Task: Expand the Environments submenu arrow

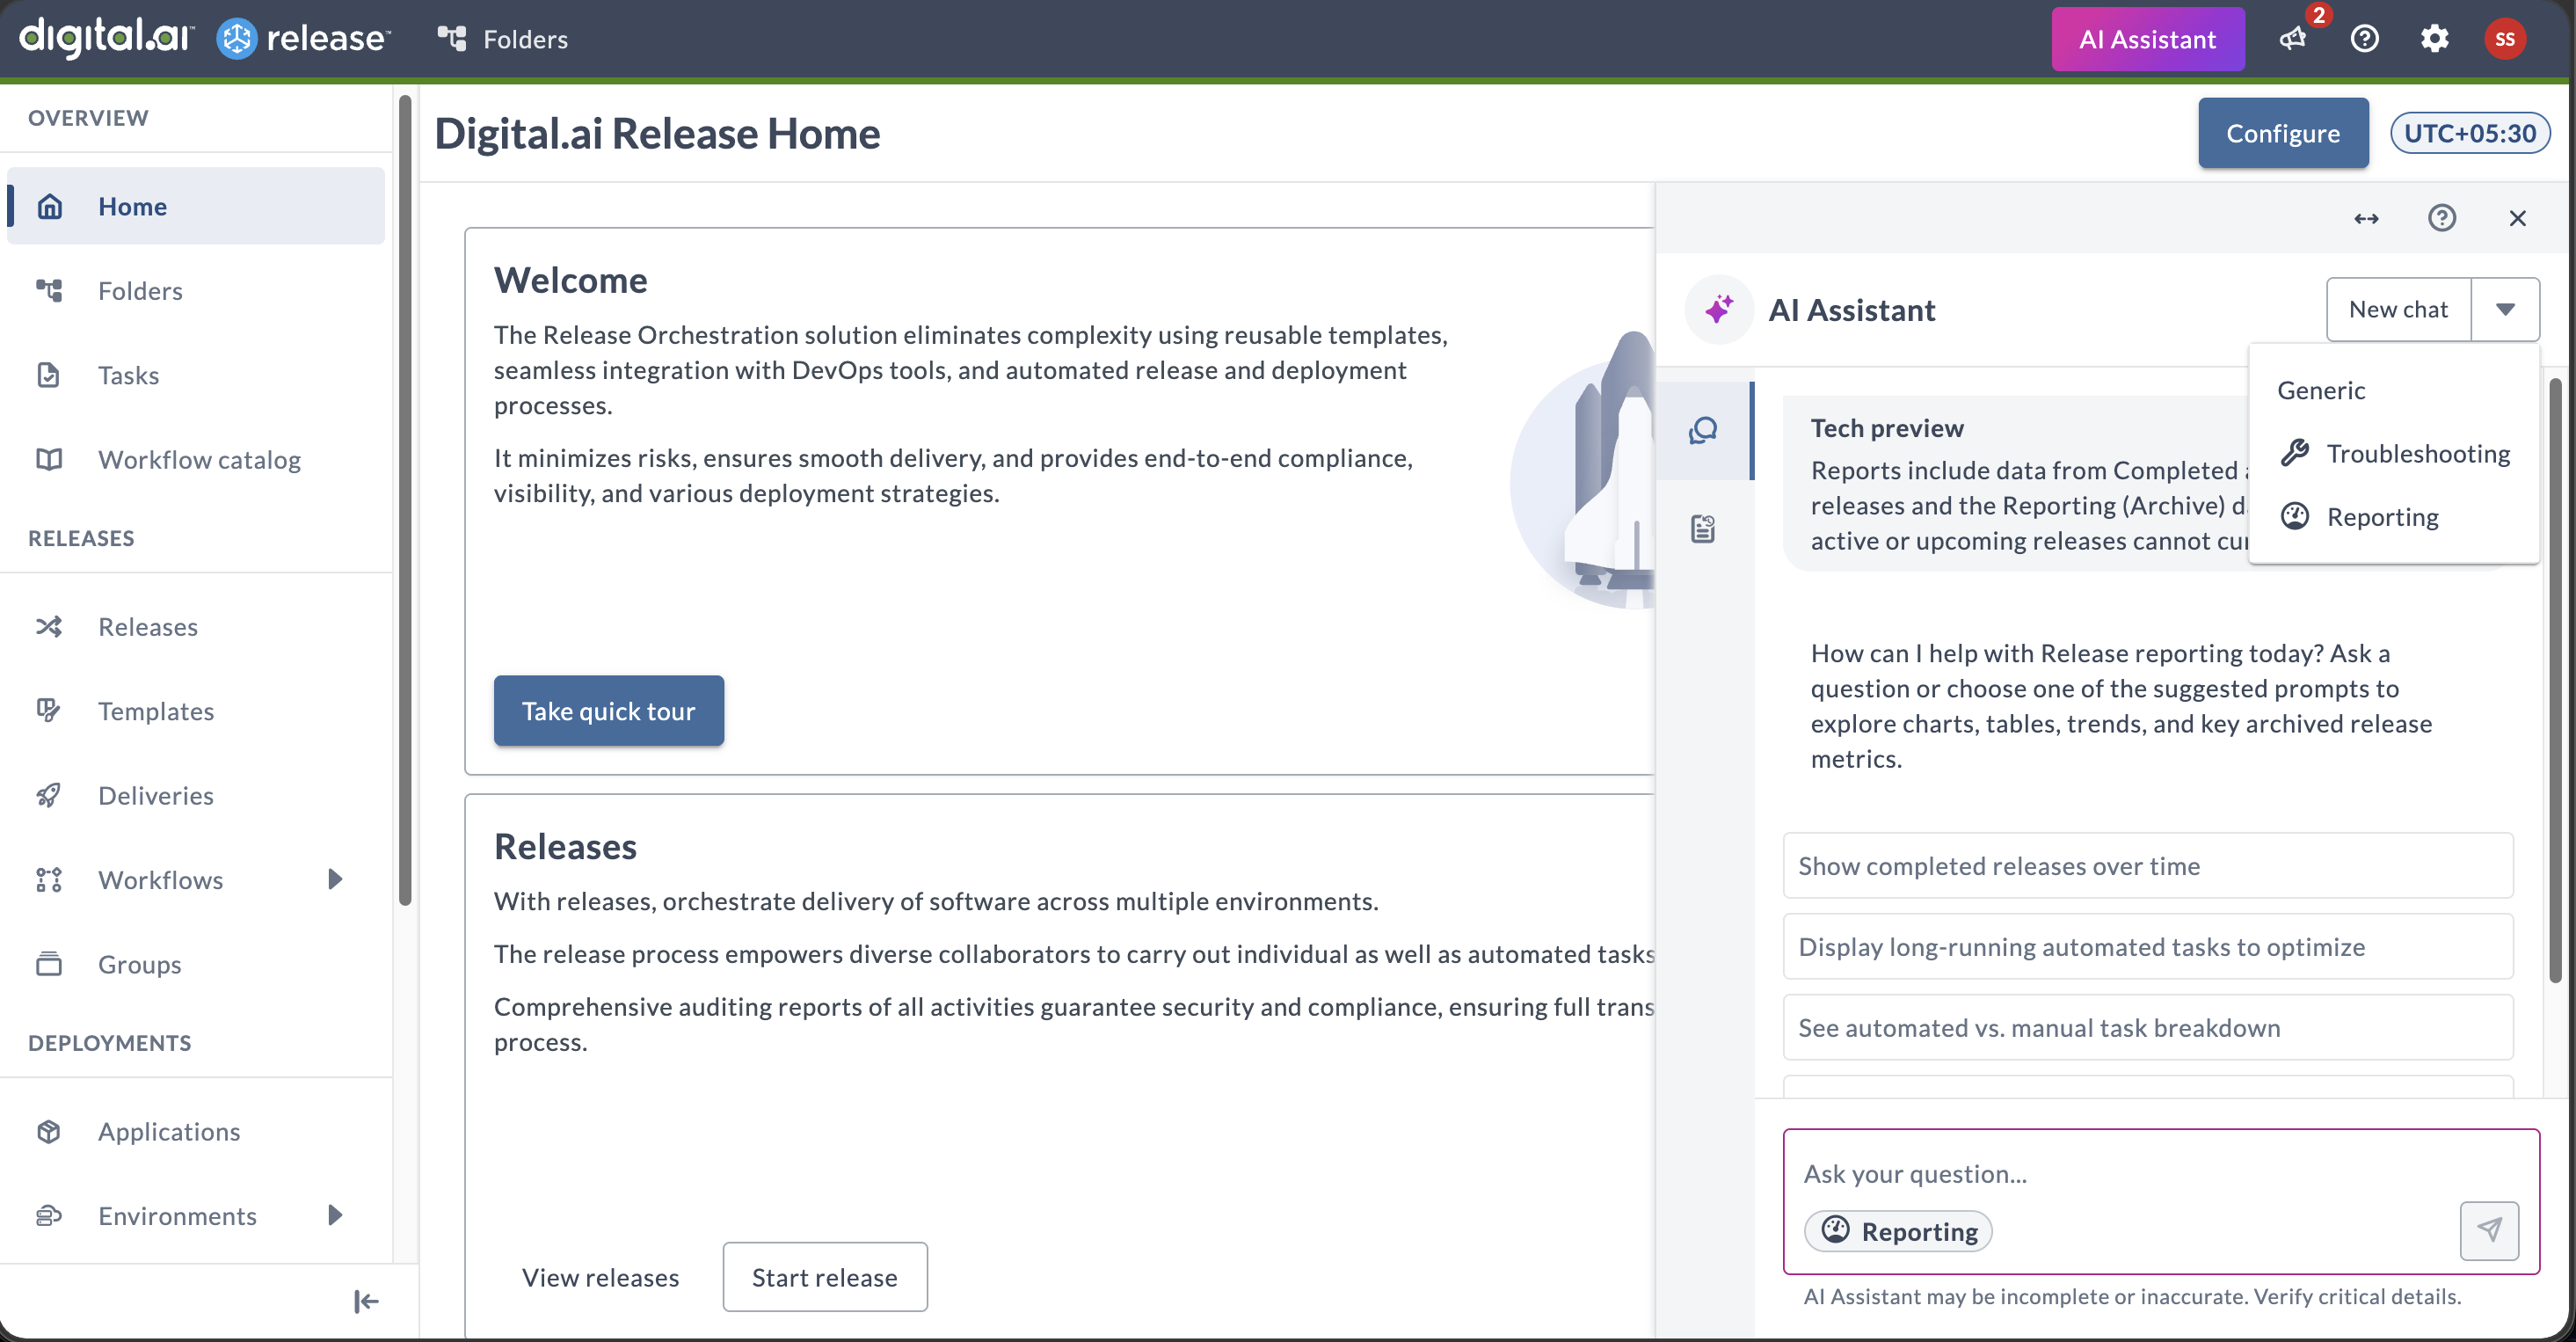Action: 336,1215
